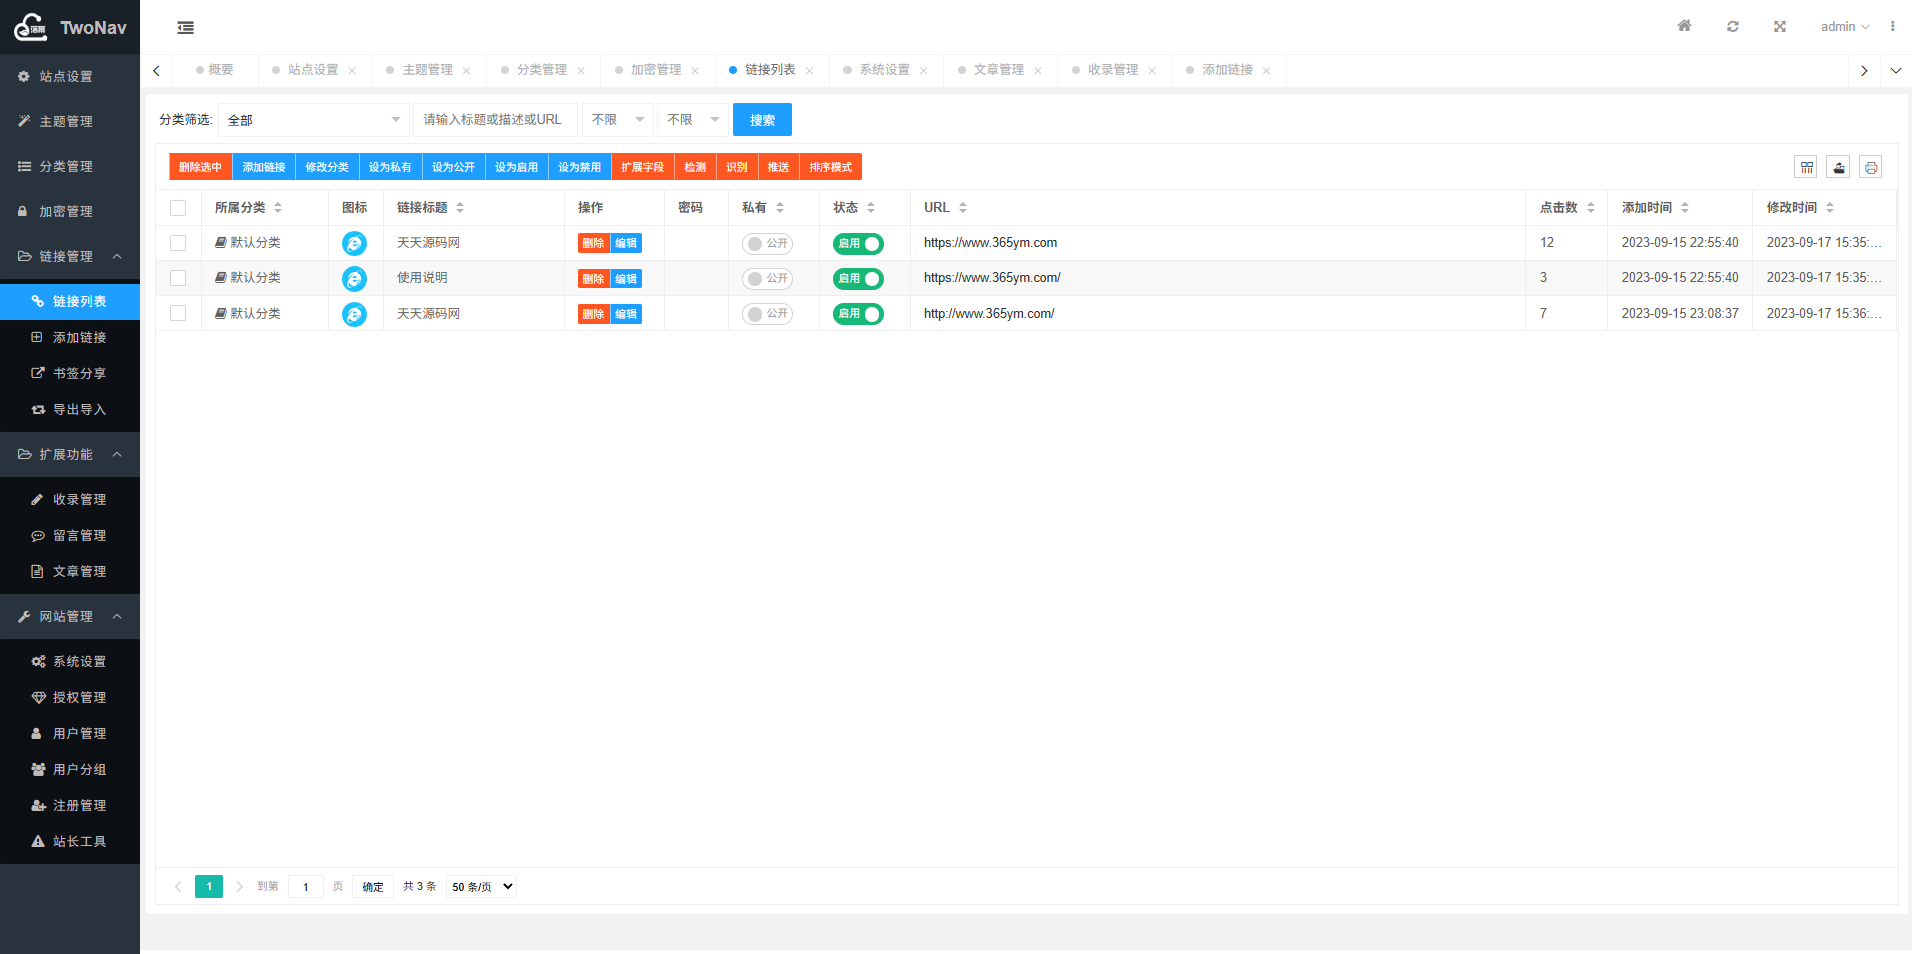The image size is (1912, 954).
Task: Open the 50 条/页 page size selector
Action: click(480, 886)
